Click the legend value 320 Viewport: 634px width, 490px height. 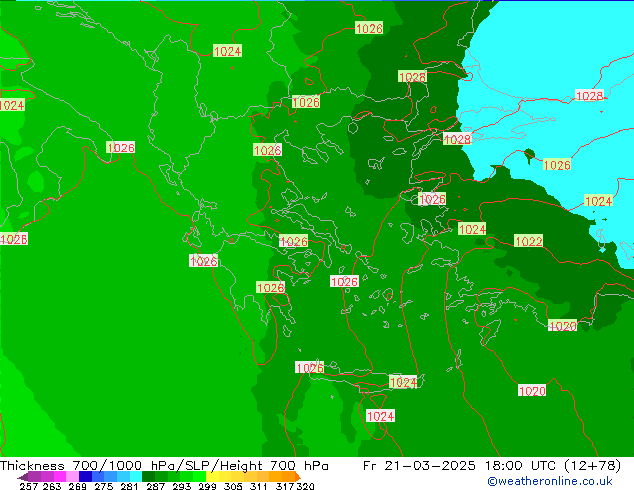click(305, 486)
